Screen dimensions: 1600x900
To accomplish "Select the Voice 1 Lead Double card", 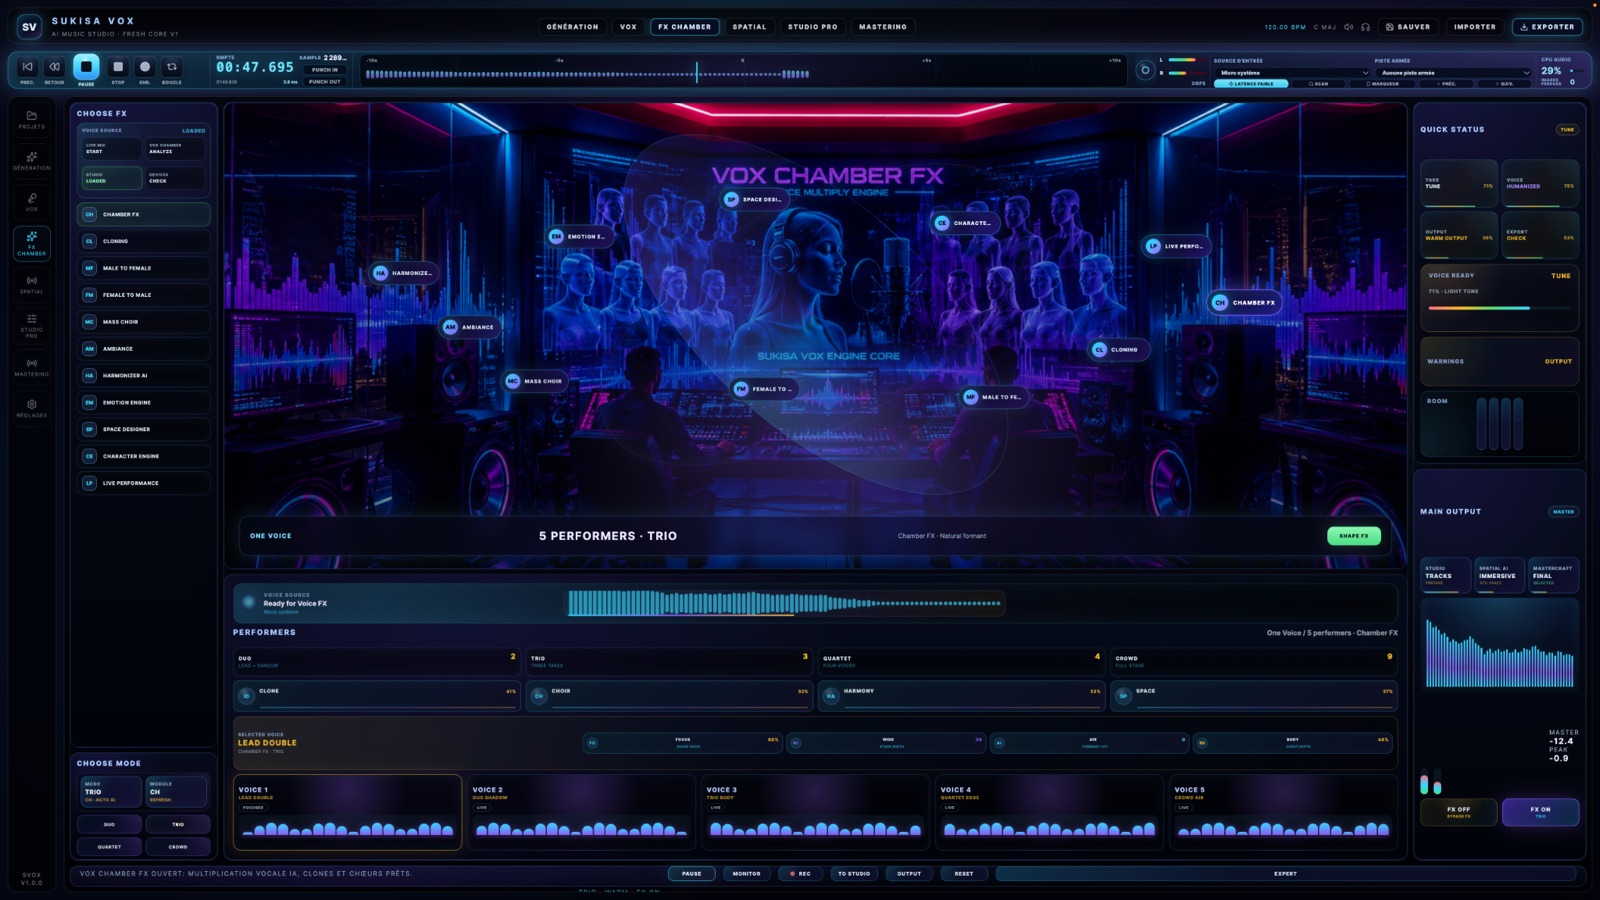I will 347,812.
